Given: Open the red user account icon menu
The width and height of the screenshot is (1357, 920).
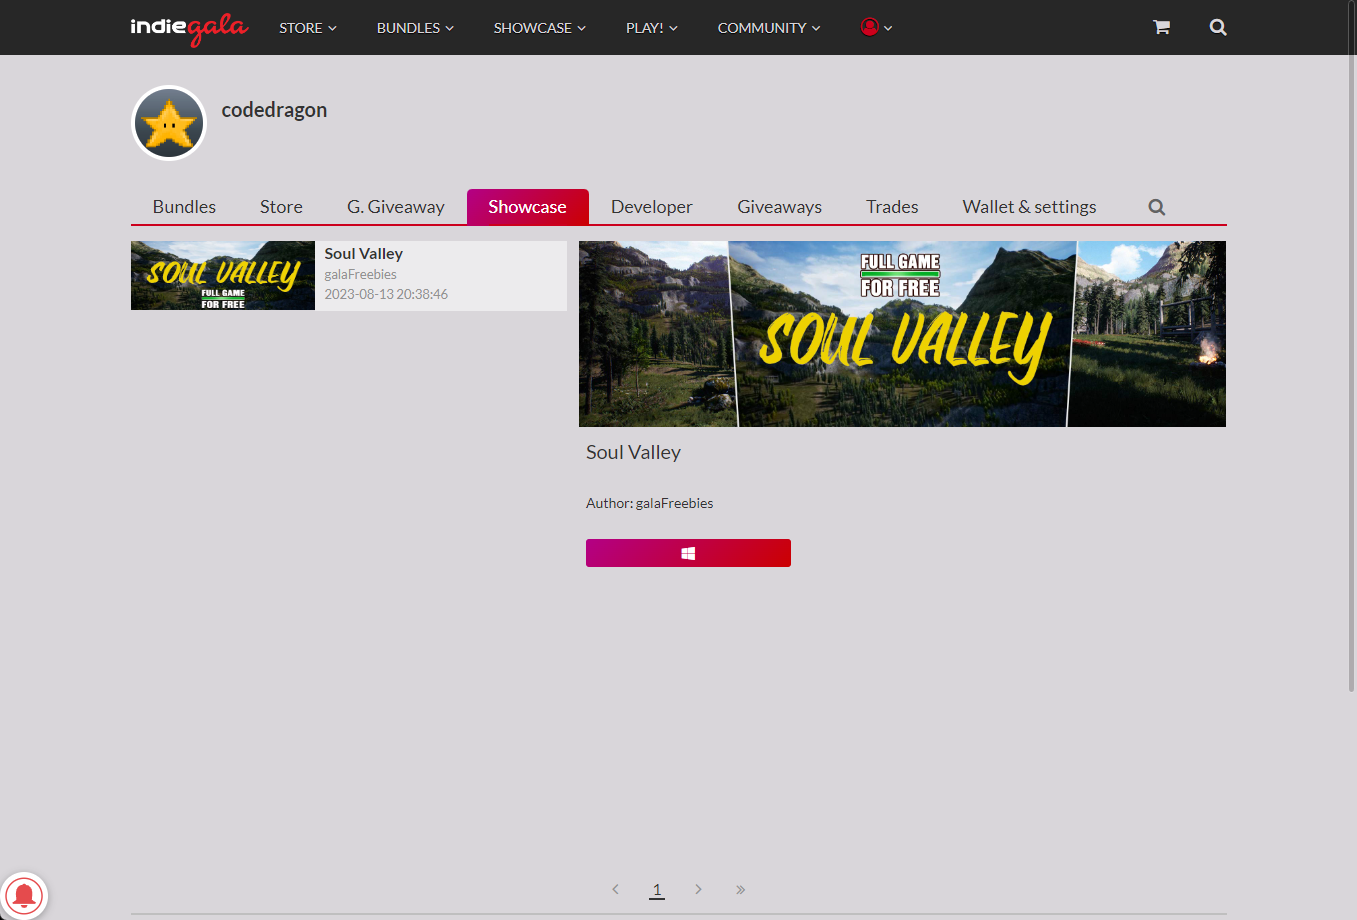Looking at the screenshot, I should click(877, 27).
